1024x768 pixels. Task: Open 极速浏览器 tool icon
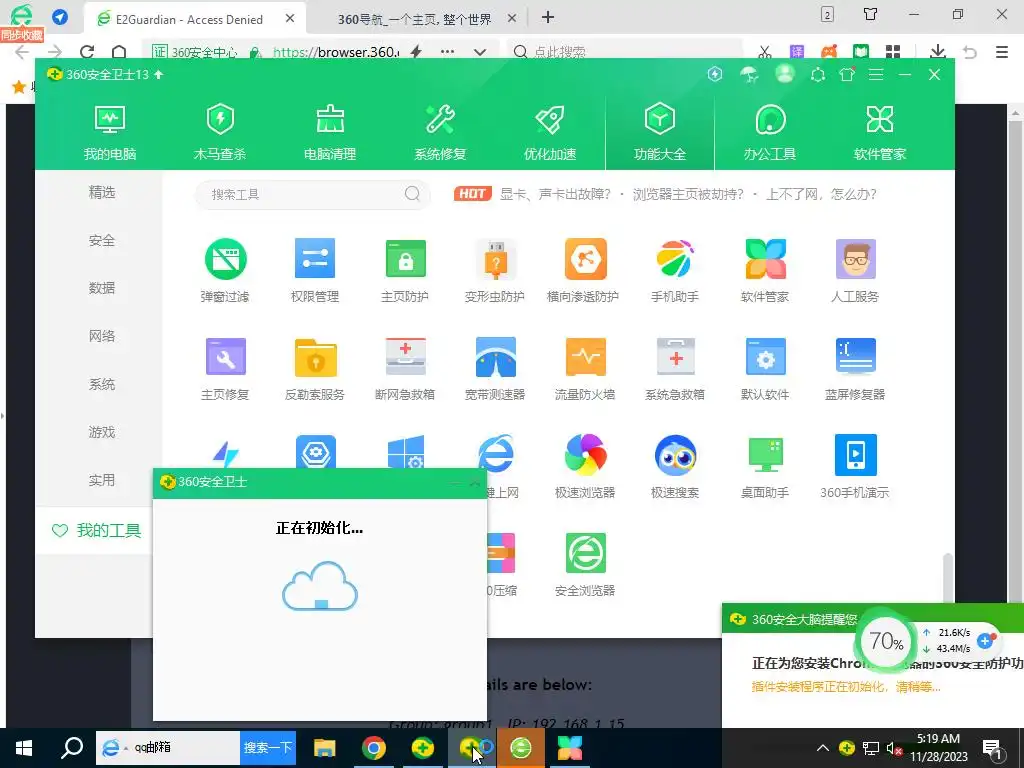click(x=584, y=466)
